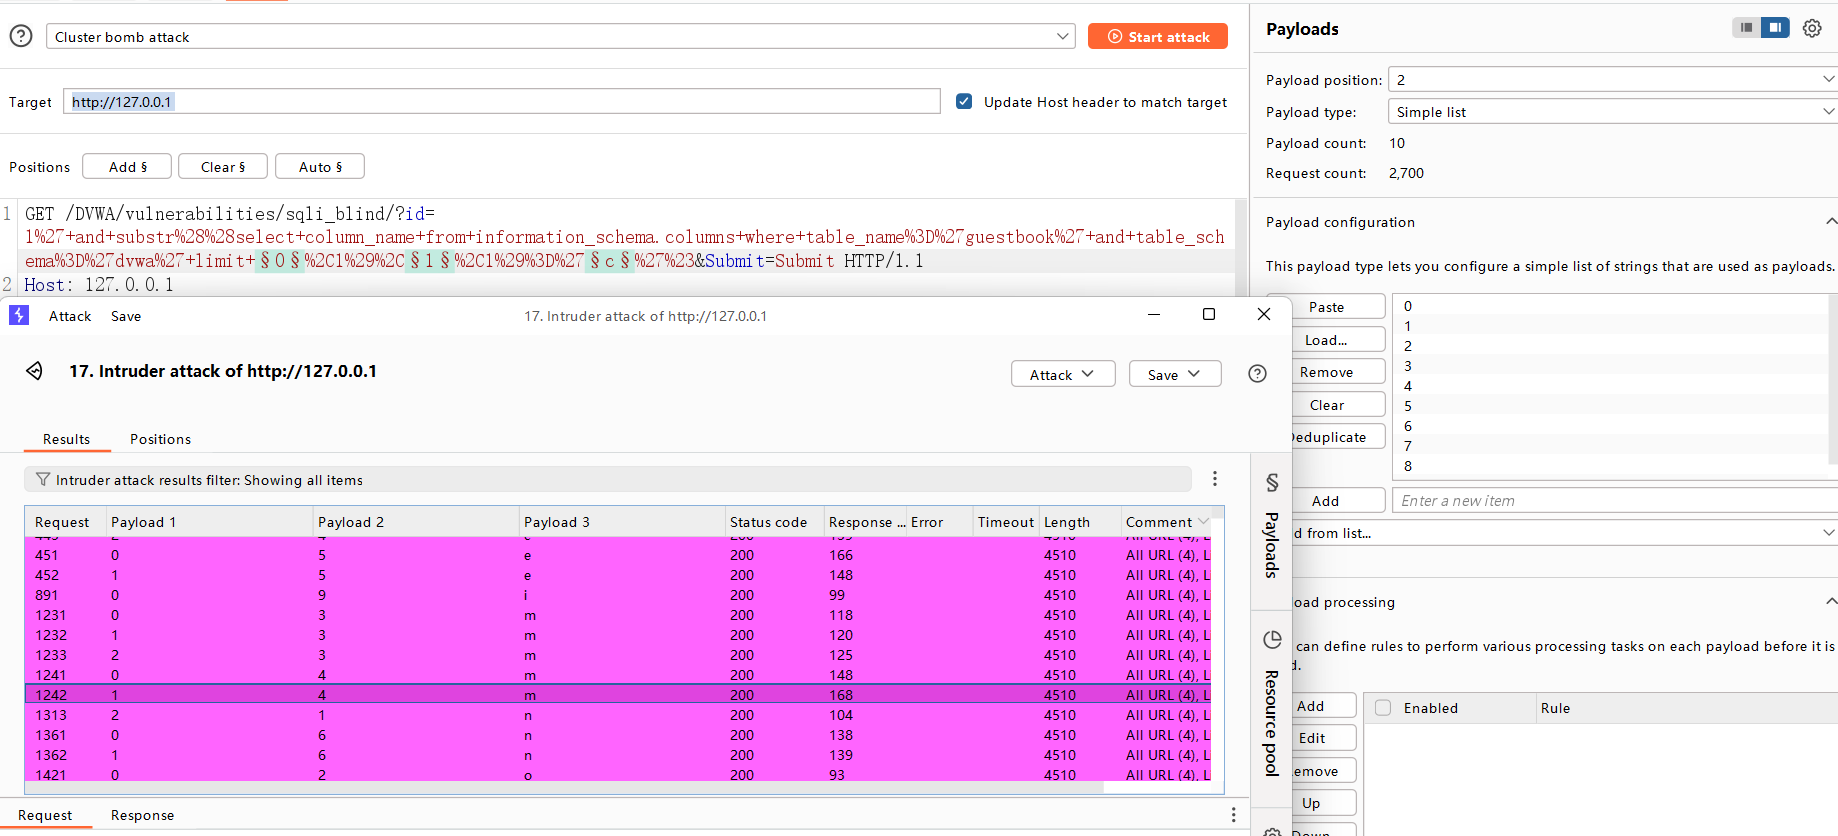This screenshot has height=836, width=1838.
Task: Sort results by Payload 3 column
Action: coord(621,521)
